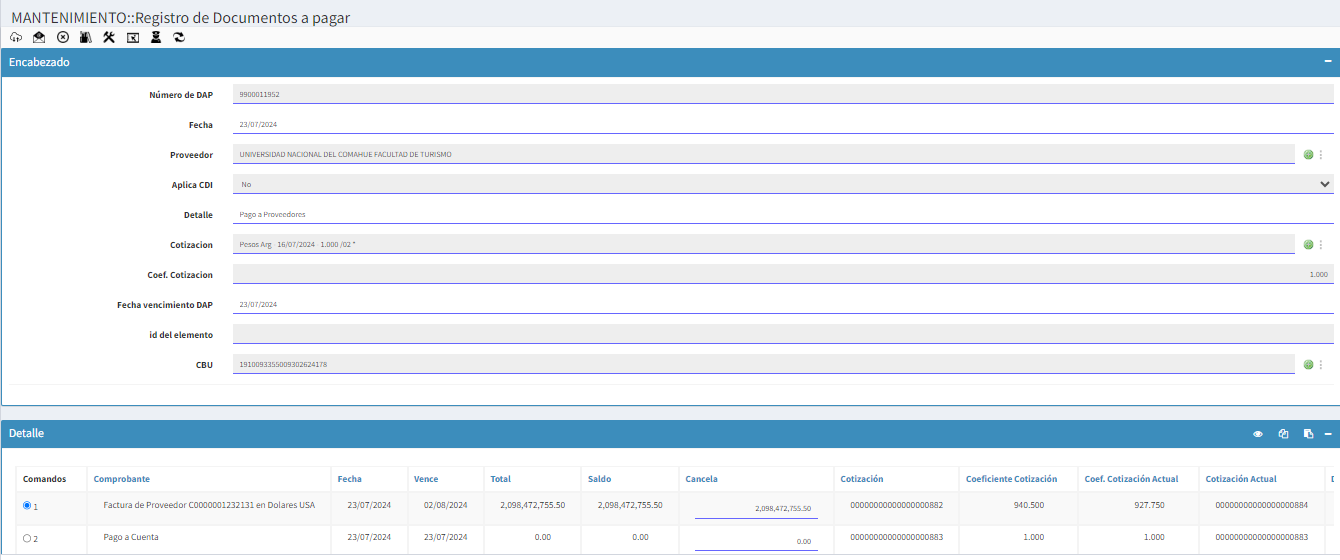Click the Fecha vencimiento DAP field
Screen dimensions: 1340x560
783,304
